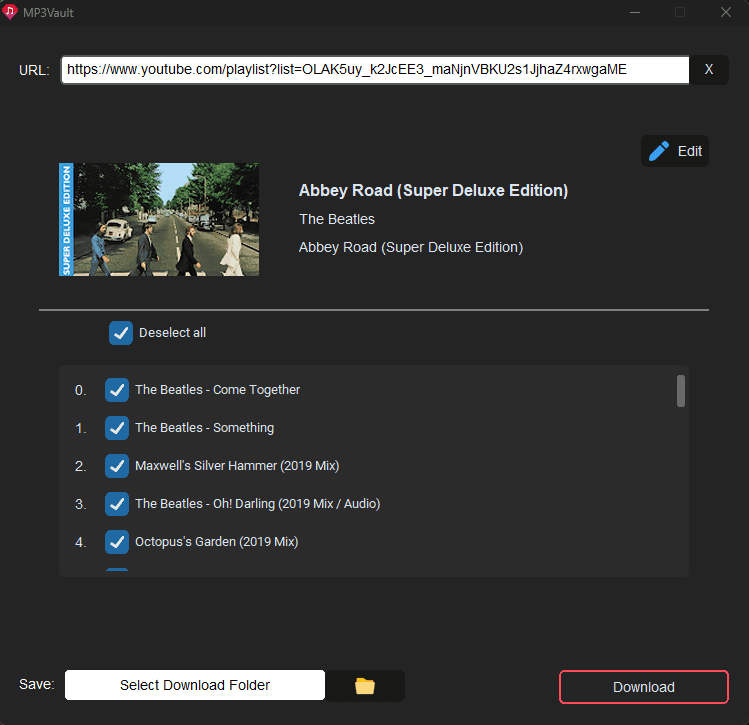
Task: Click the MP3Vault app logo icon
Action: (x=10, y=12)
